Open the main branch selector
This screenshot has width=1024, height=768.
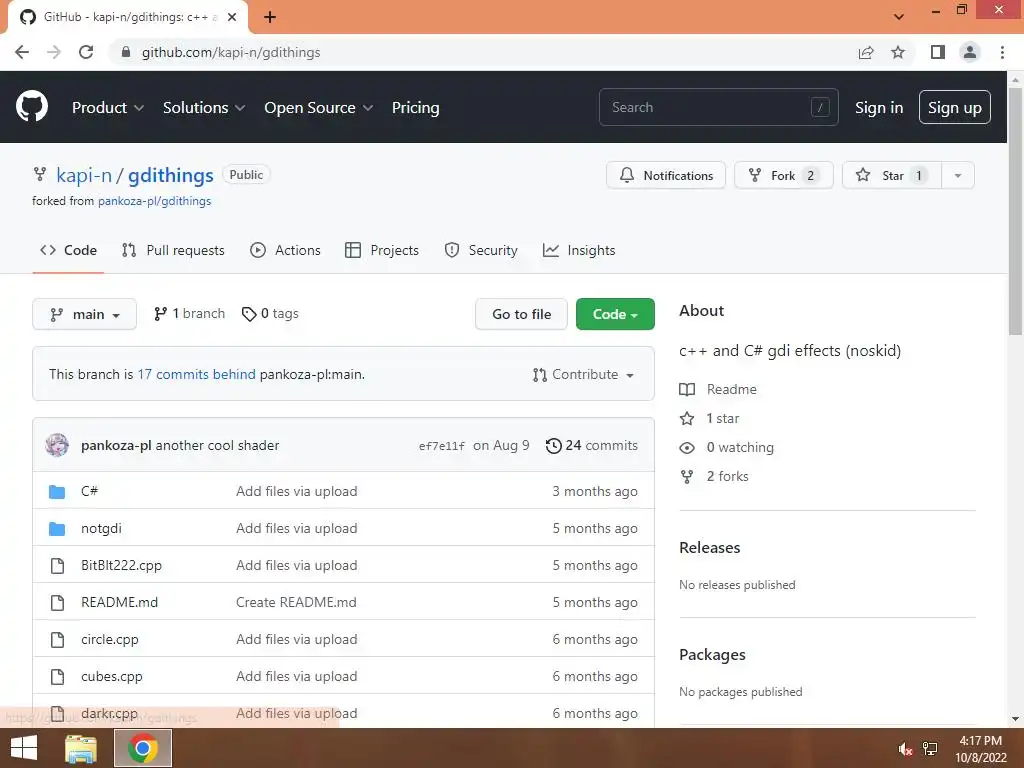coord(84,314)
